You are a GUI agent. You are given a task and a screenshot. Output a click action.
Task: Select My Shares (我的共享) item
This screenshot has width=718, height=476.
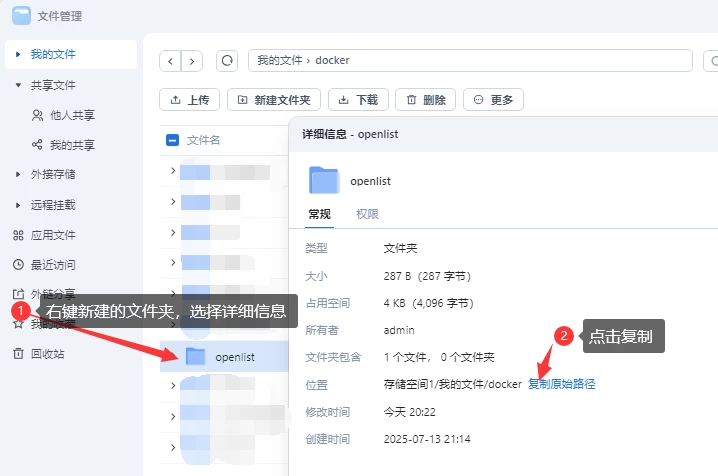coord(72,145)
